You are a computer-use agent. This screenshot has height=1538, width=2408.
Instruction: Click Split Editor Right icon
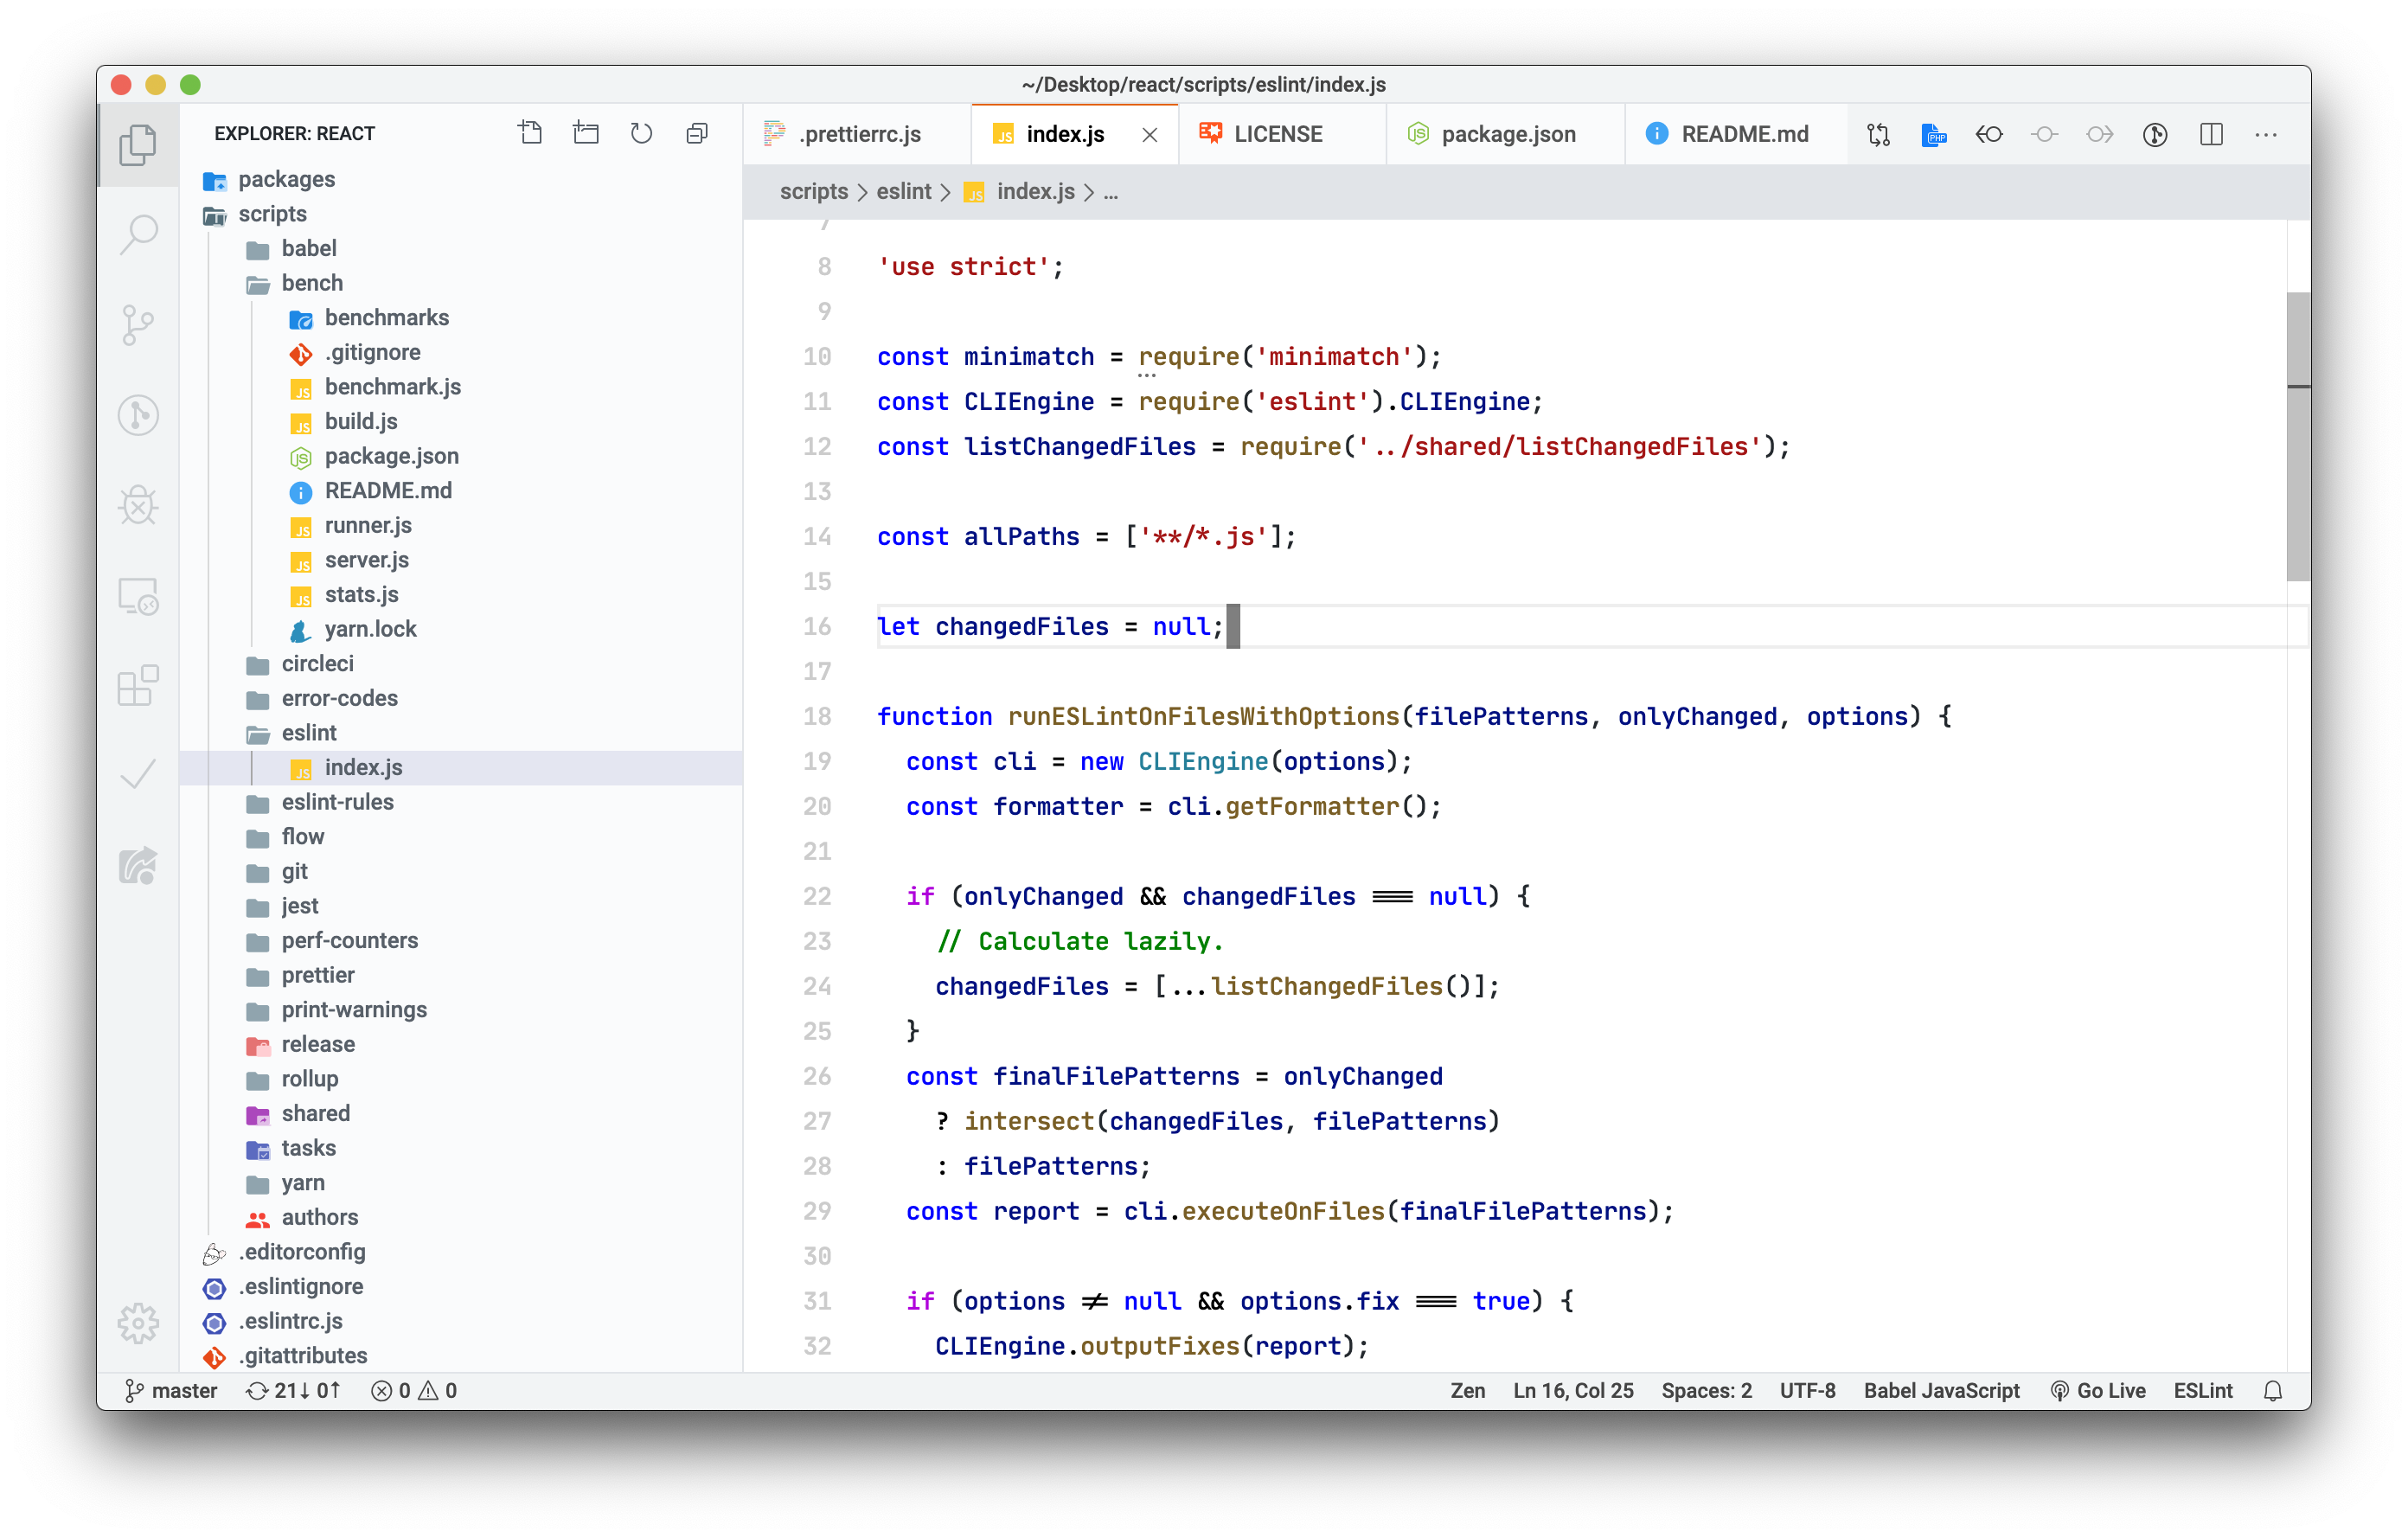pos(2211,134)
